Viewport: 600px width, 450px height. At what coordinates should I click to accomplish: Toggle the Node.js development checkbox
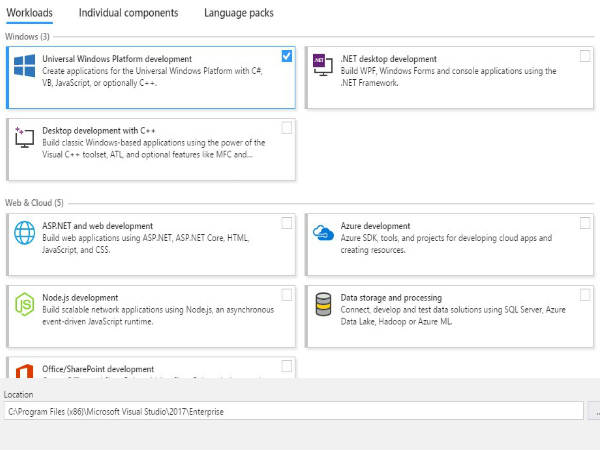287,295
